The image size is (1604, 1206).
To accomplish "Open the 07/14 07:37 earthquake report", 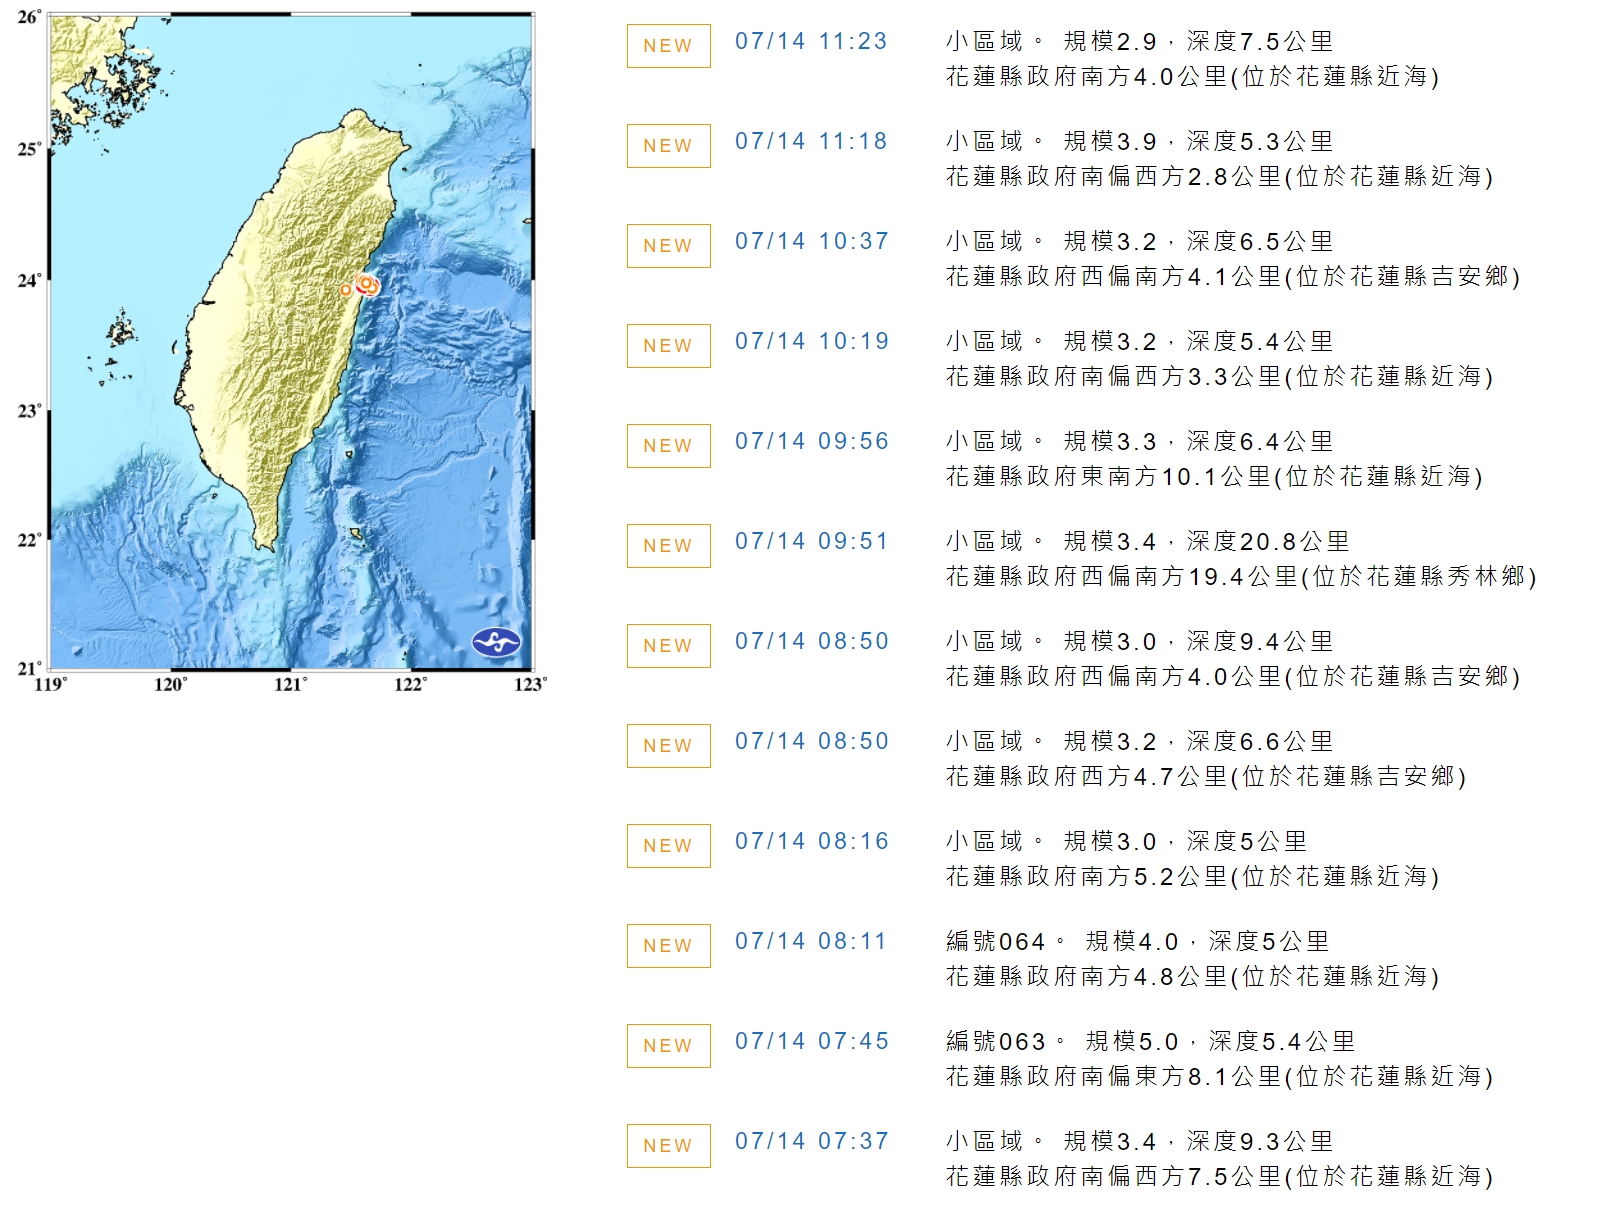I will click(x=812, y=1142).
